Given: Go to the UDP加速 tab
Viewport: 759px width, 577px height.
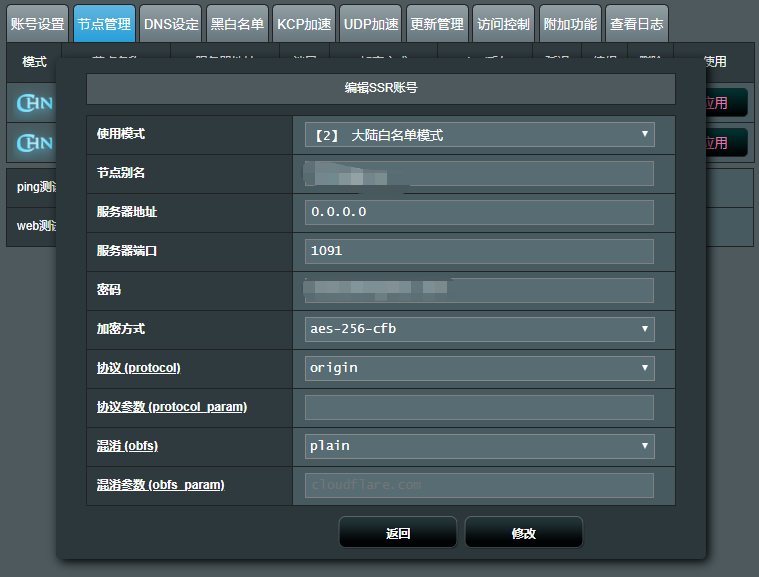Looking at the screenshot, I should [370, 24].
